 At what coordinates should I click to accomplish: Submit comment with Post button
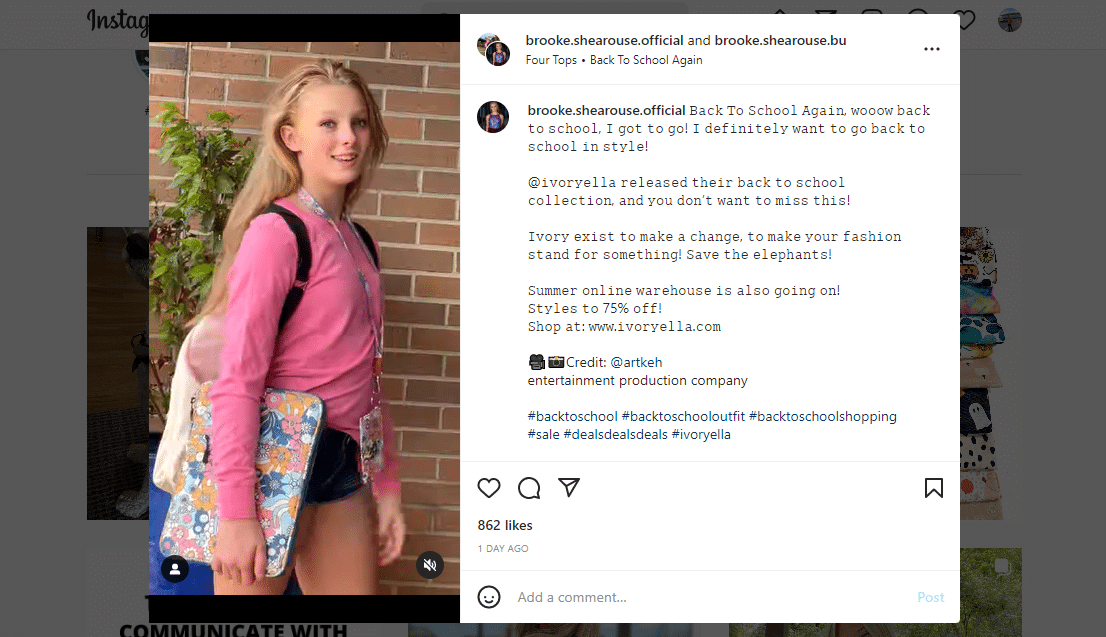930,597
